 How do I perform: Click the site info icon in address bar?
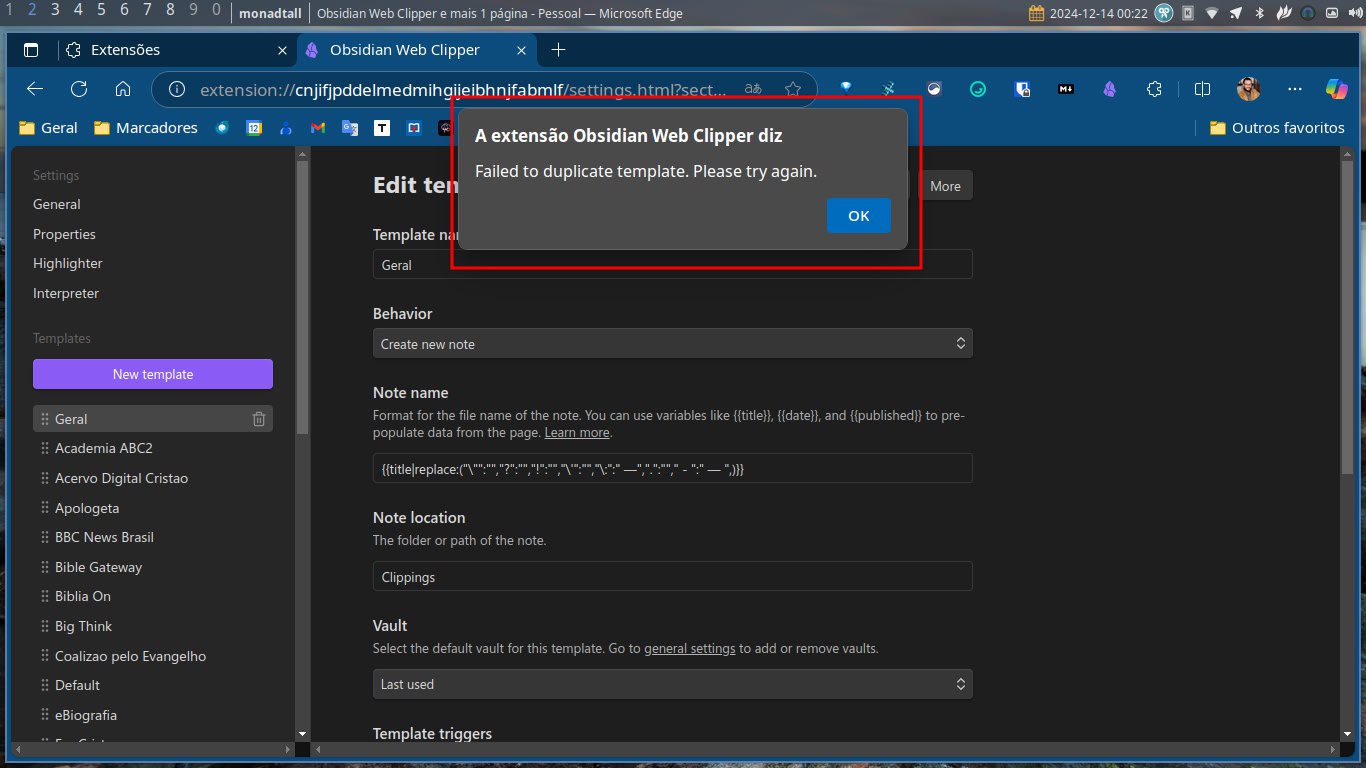point(177,89)
